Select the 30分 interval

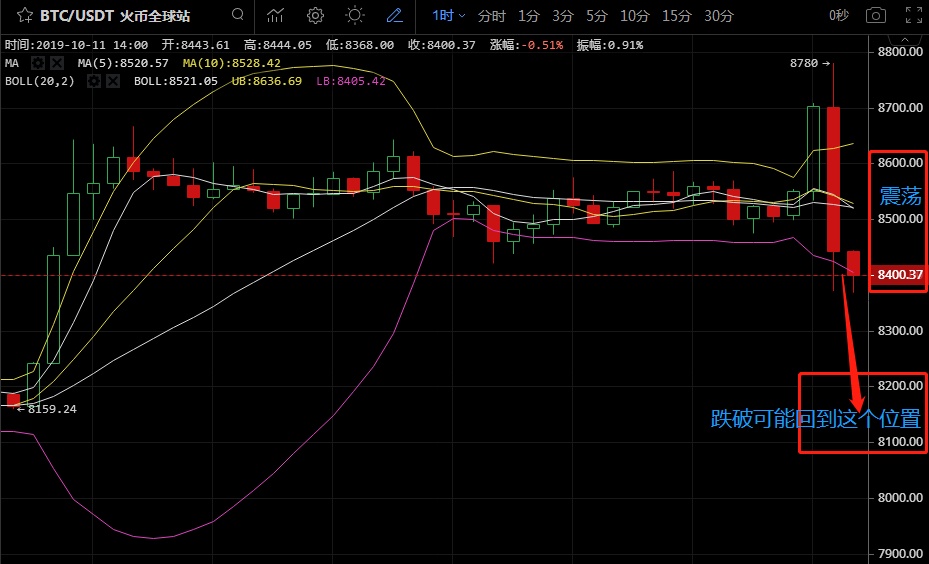click(719, 16)
